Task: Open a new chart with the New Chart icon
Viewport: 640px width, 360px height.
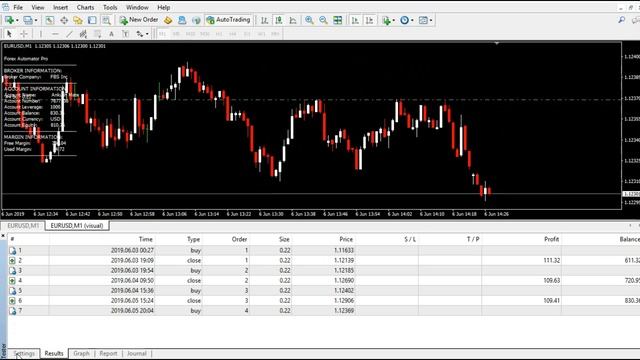Action: coord(9,20)
